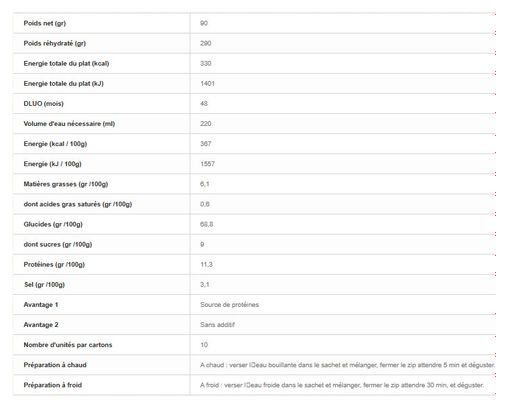Image resolution: width=508 pixels, height=408 pixels.
Task: Select the 'Poids réhydraté (gr)' label
Action: [55, 43]
